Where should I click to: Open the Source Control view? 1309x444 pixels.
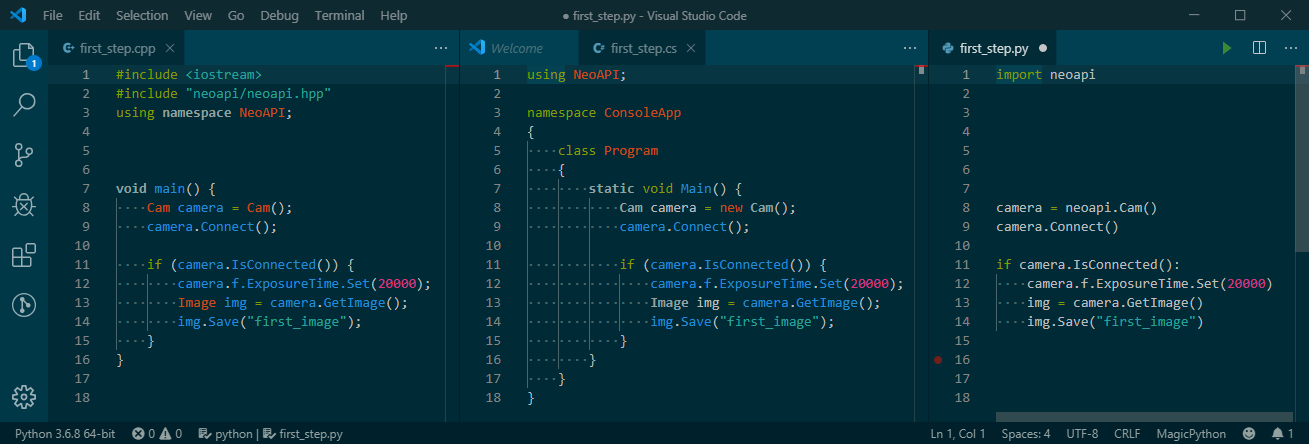[x=24, y=154]
